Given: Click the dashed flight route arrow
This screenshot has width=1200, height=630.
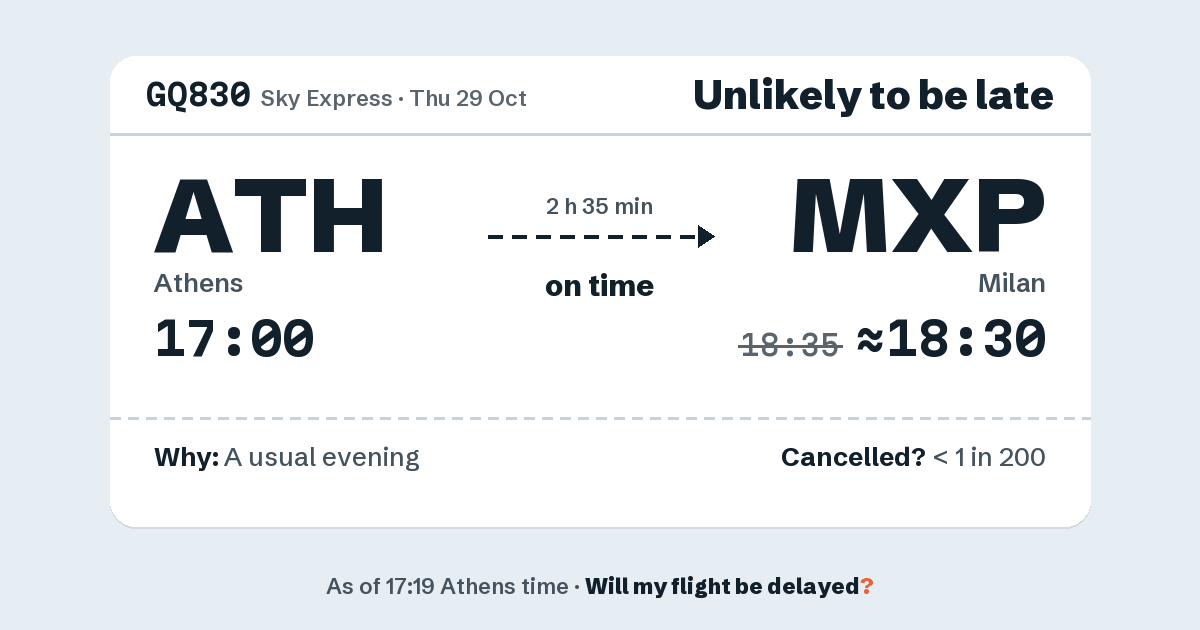Looking at the screenshot, I should pos(601,237).
